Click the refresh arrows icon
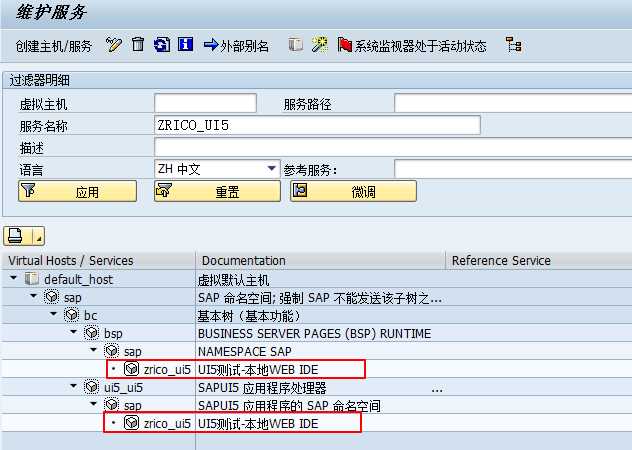This screenshot has height=450, width=632. (x=162, y=44)
